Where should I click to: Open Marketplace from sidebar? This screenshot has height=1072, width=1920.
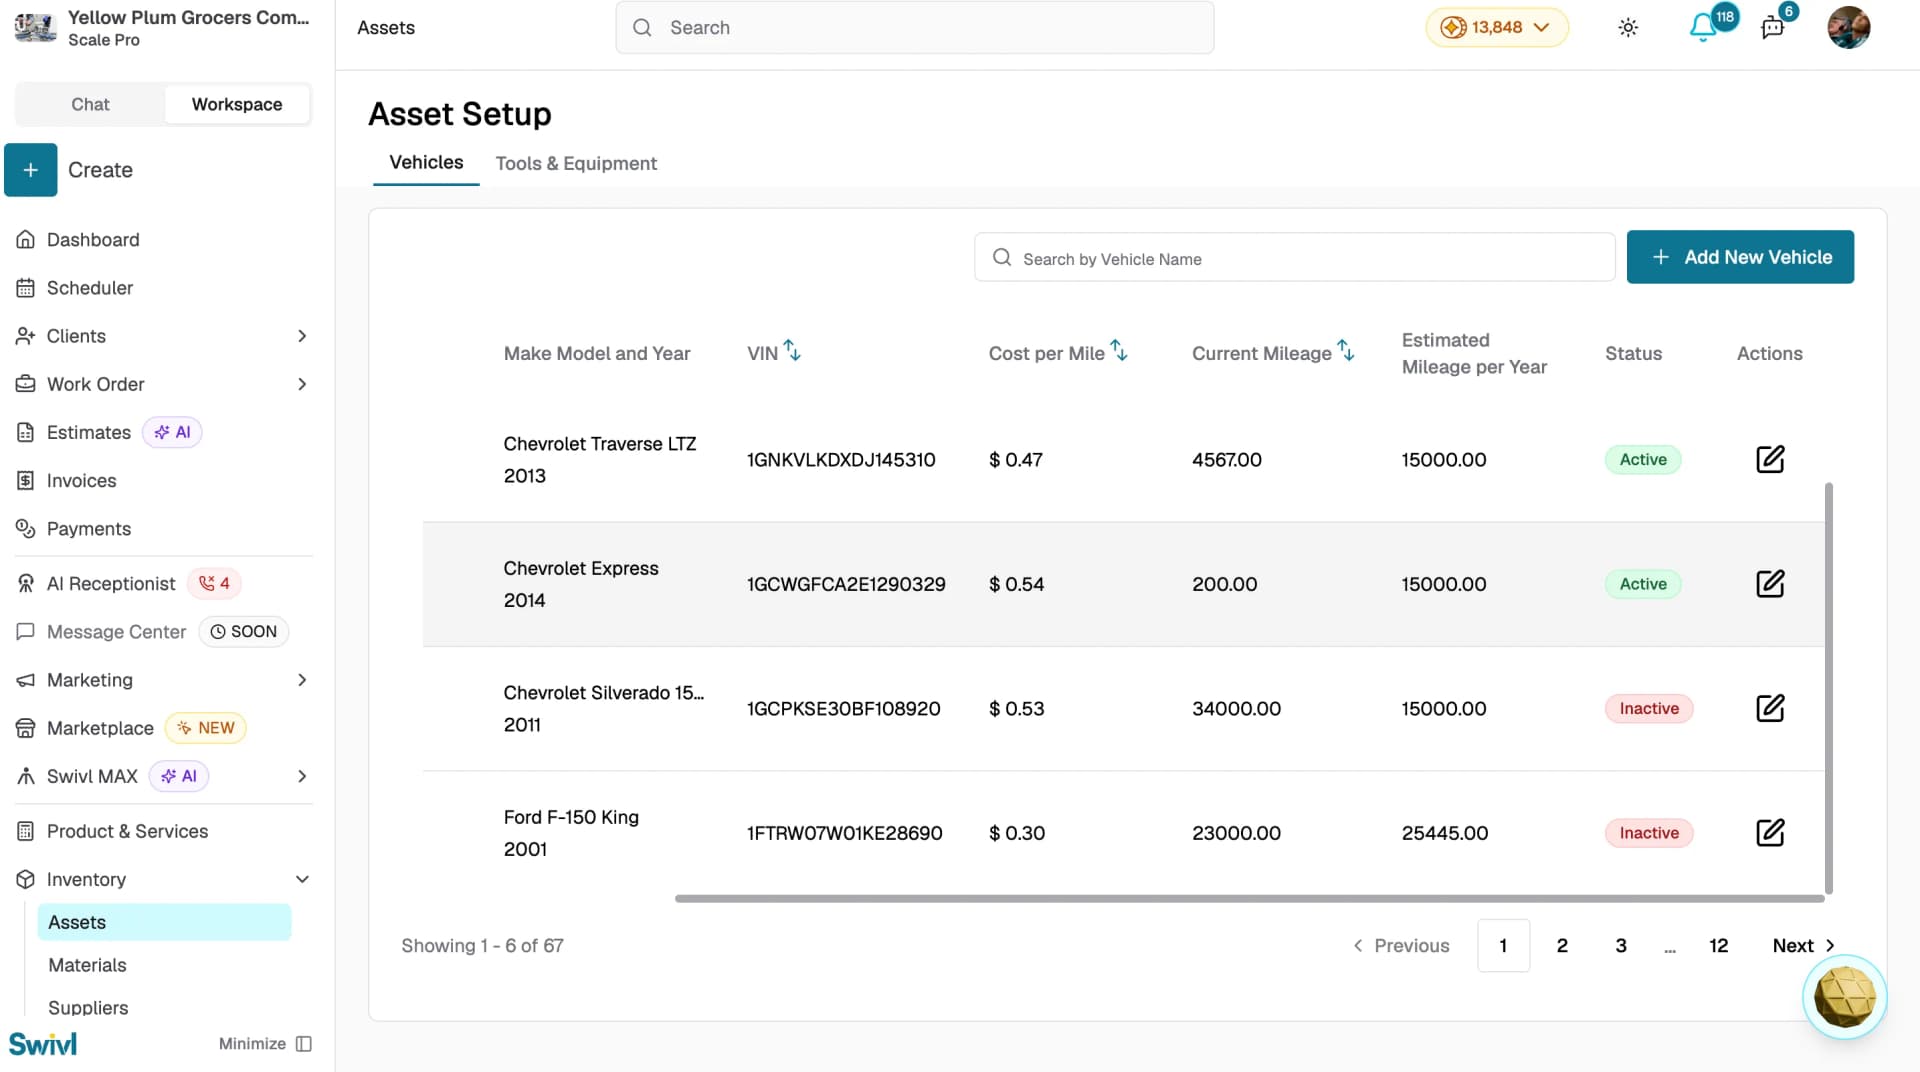(100, 728)
